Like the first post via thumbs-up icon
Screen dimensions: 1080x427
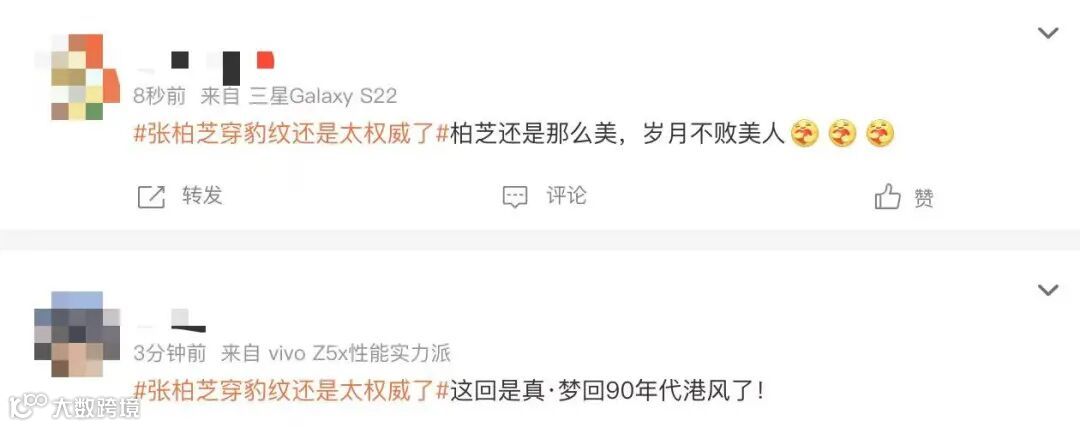887,197
